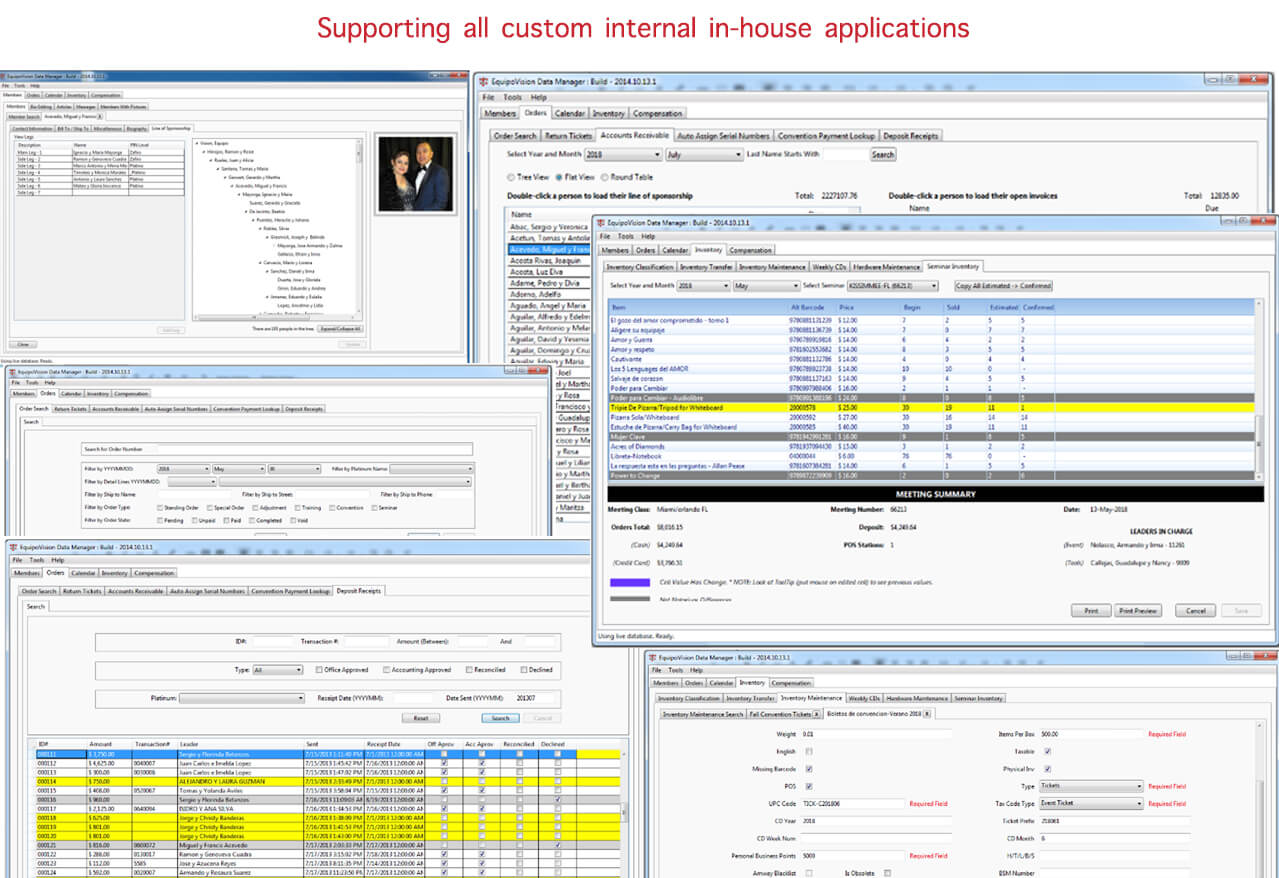This screenshot has width=1279, height=878.
Task: Uncheck the Taxable checkbox
Action: 1047,751
